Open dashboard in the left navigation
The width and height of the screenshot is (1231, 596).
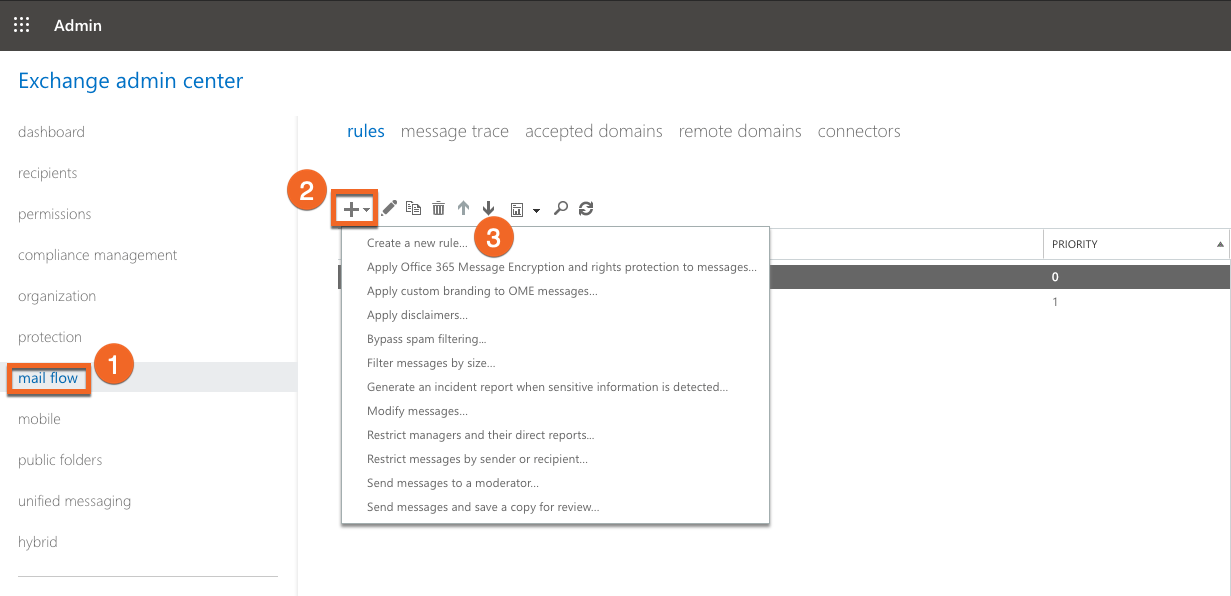(x=51, y=132)
